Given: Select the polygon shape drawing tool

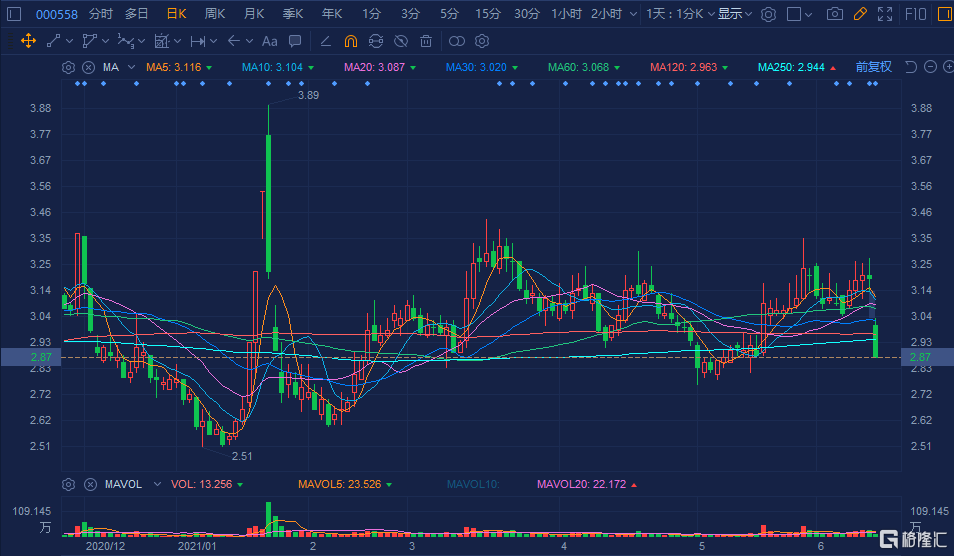Looking at the screenshot, I should coord(89,41).
